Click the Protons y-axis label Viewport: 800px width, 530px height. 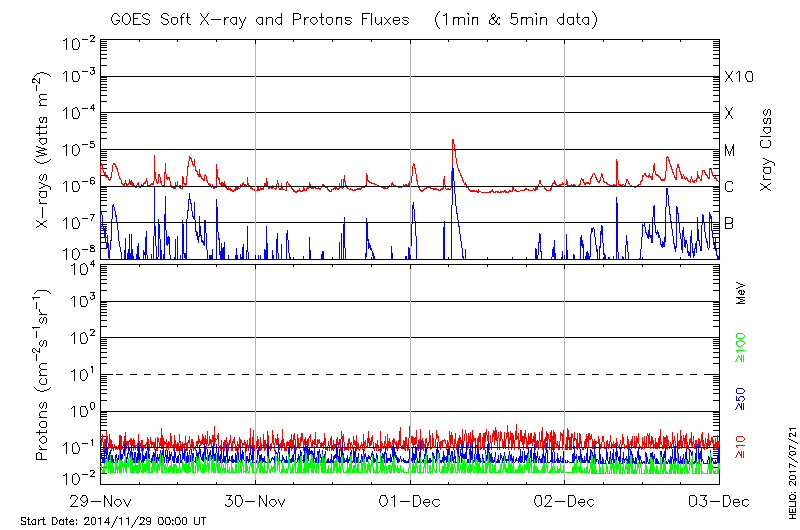coord(43,374)
